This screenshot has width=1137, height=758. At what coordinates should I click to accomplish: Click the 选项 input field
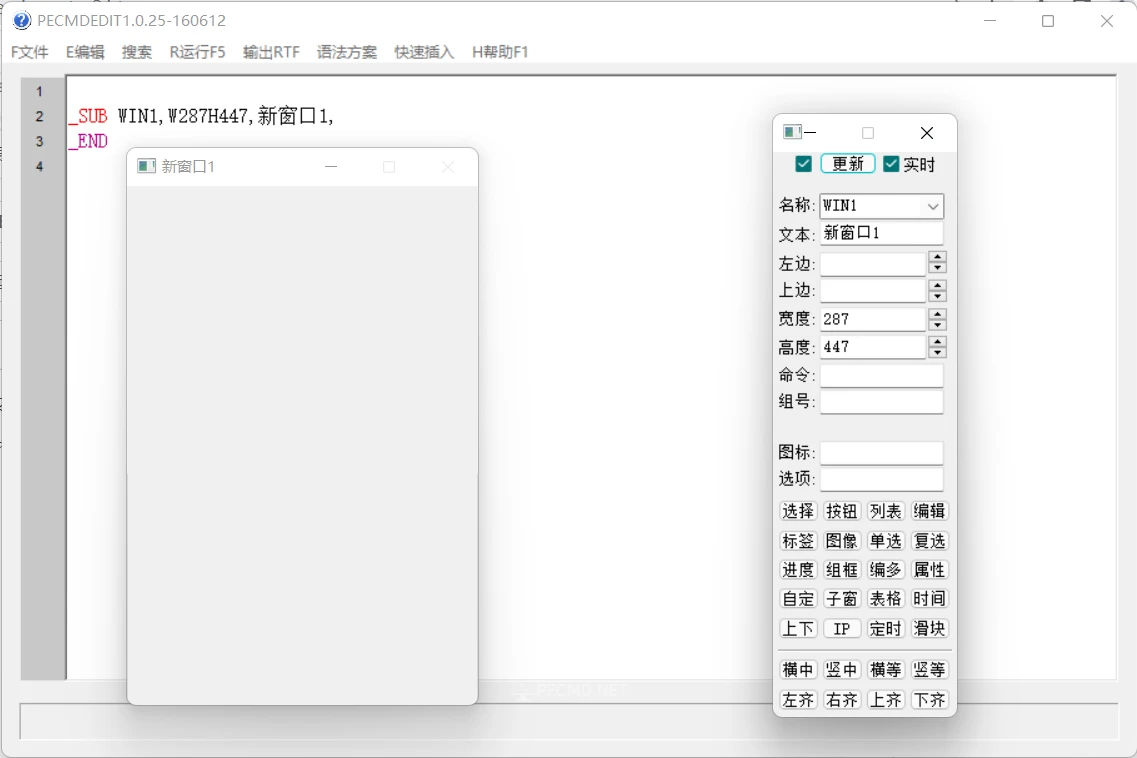tap(881, 479)
